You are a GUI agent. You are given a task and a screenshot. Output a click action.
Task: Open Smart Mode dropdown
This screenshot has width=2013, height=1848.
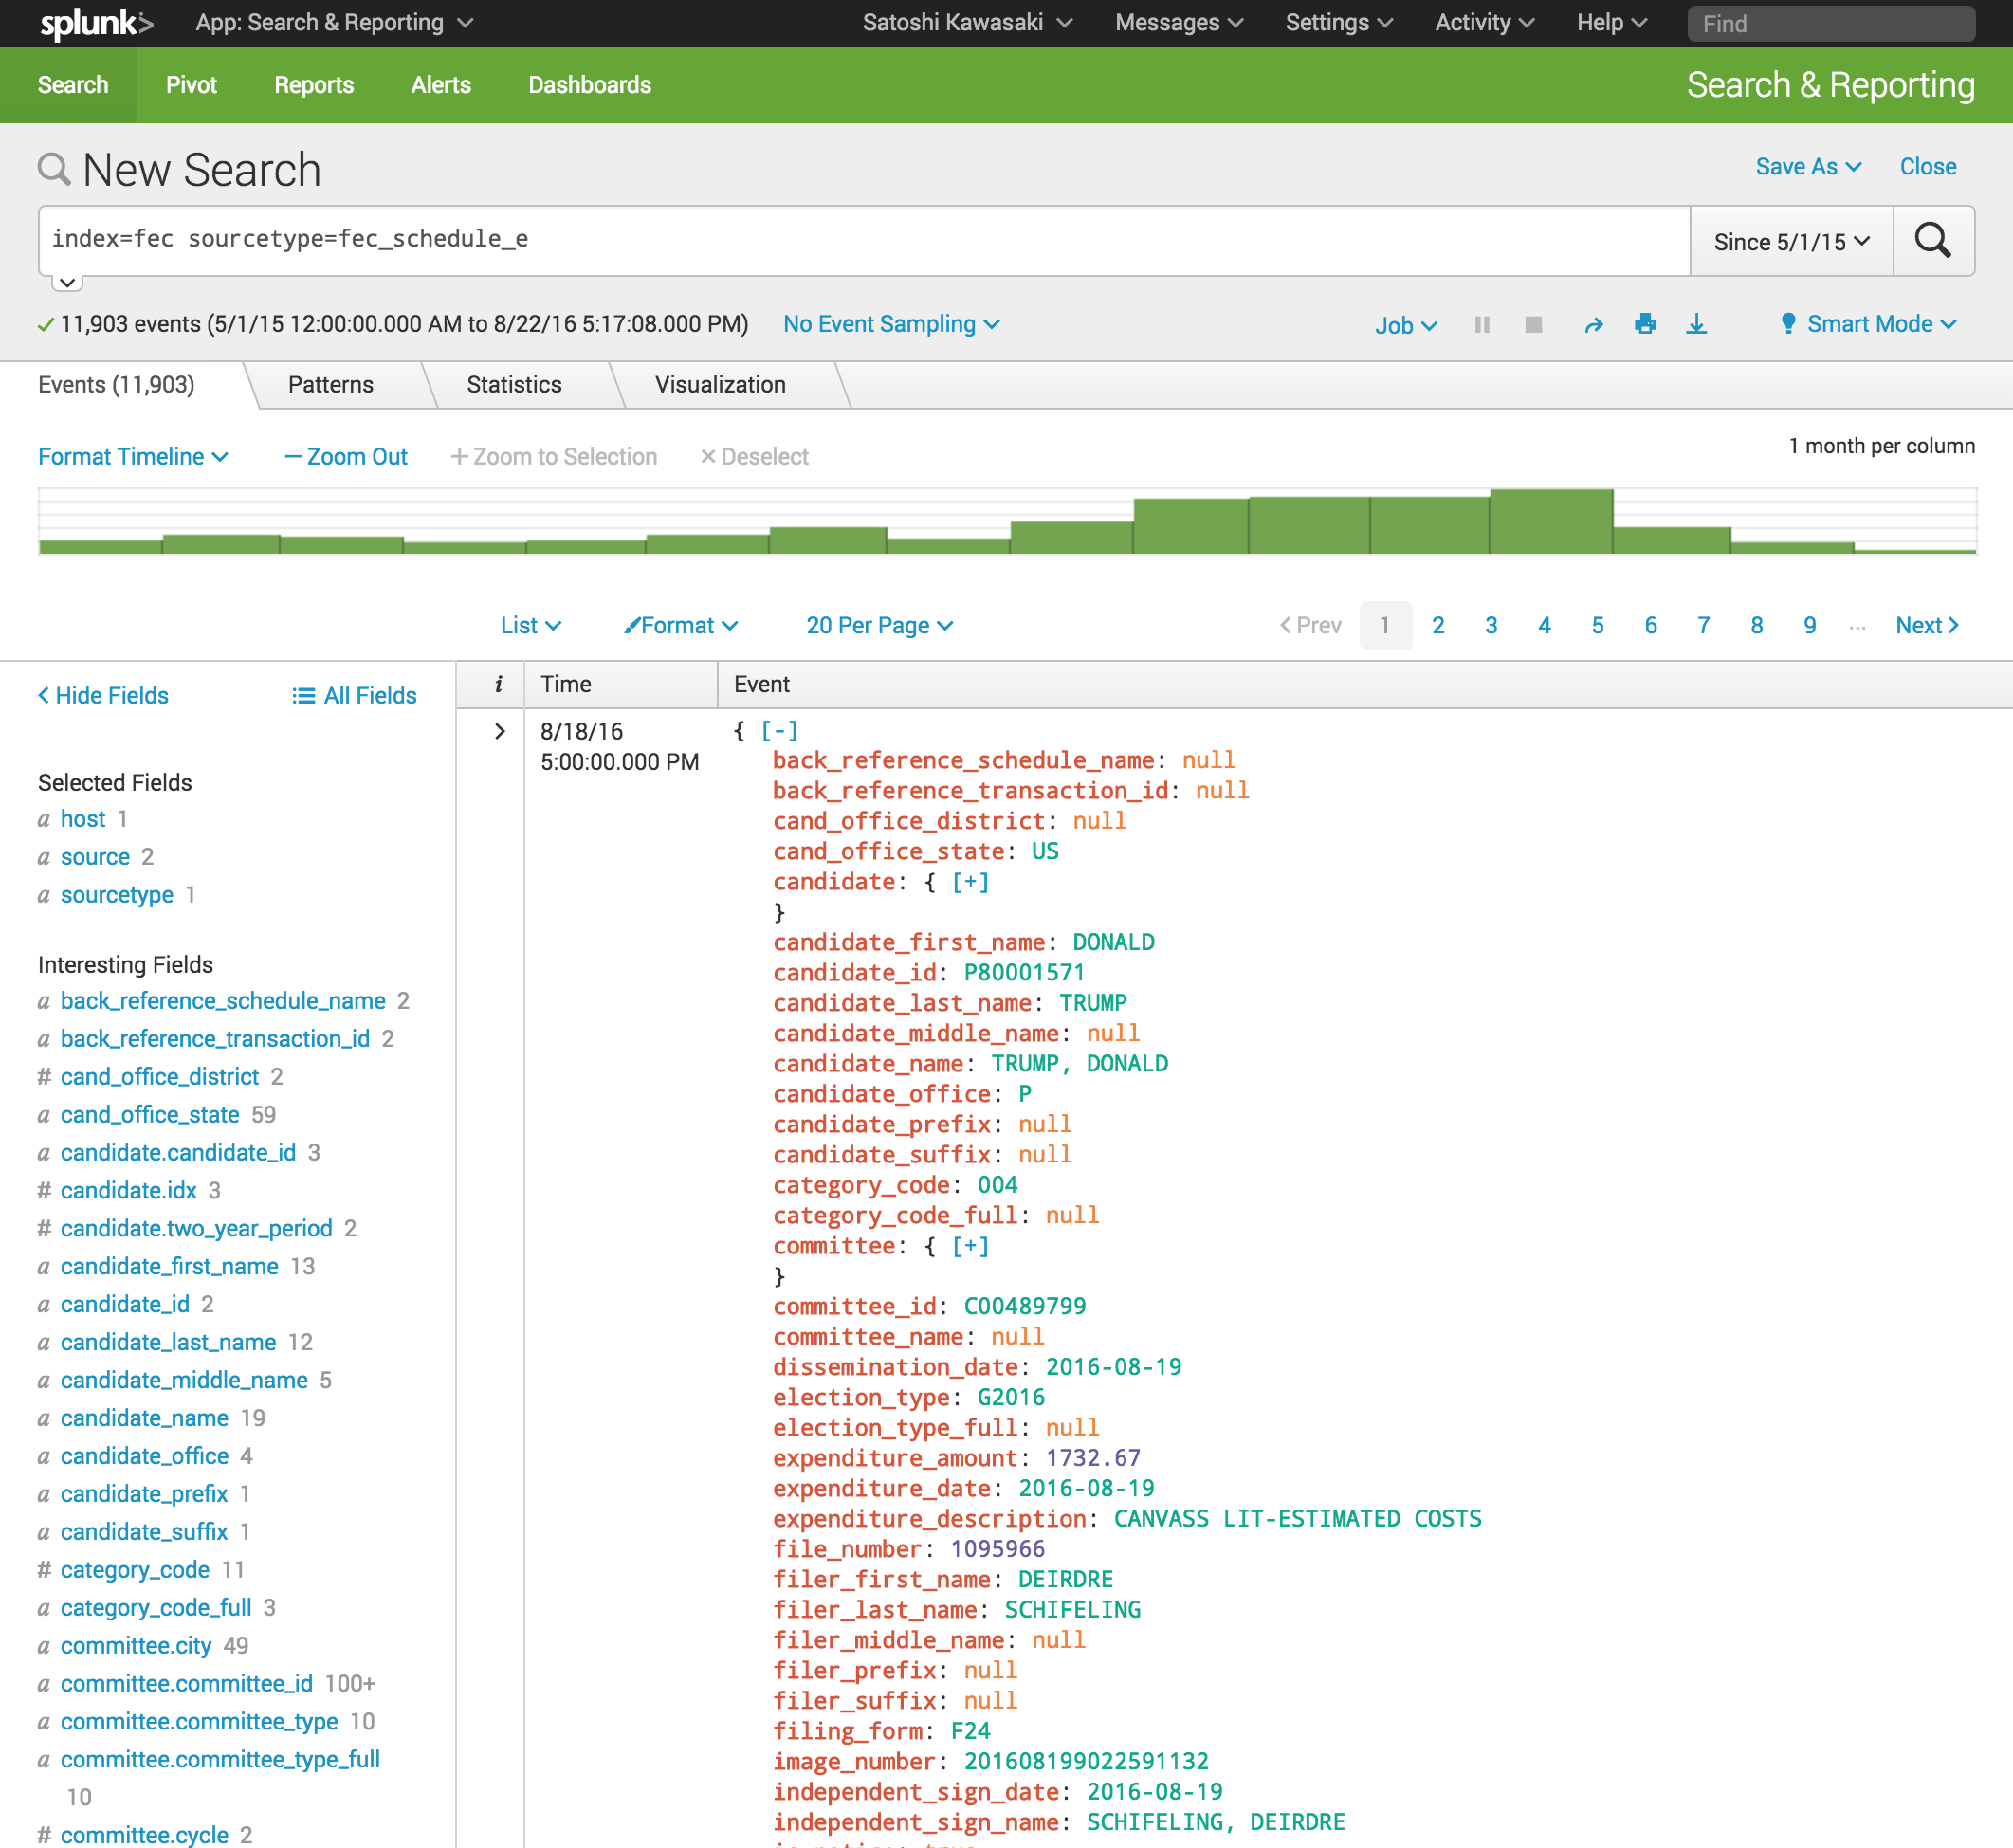click(1868, 324)
